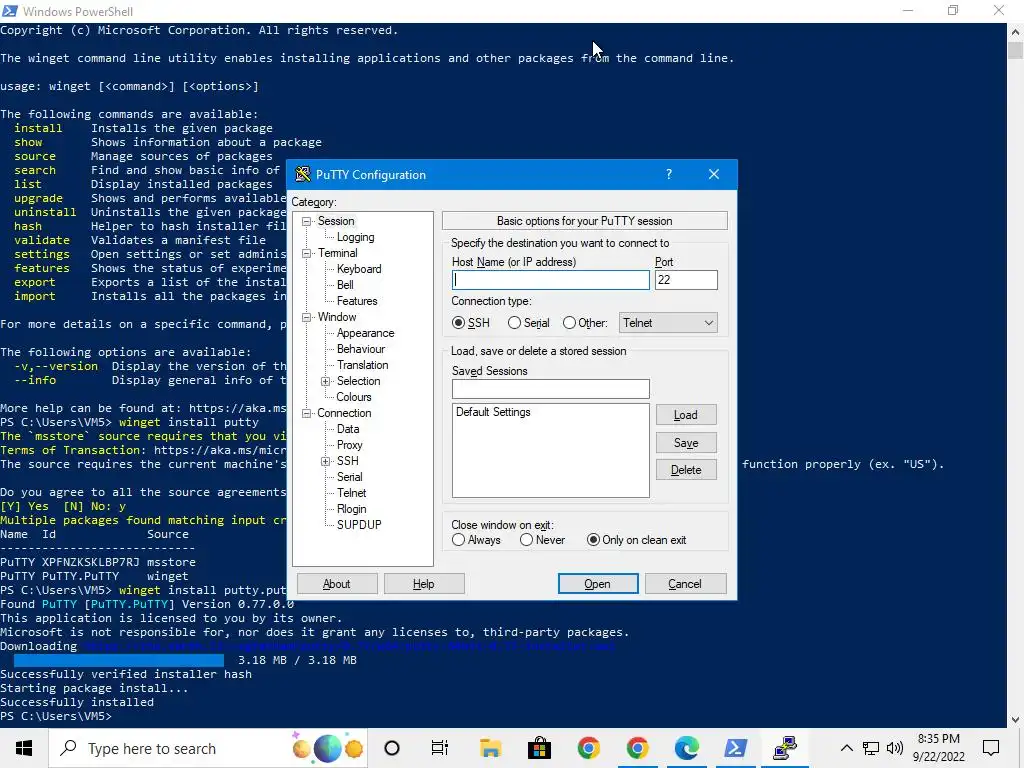Select Serial connection type
Image resolution: width=1024 pixels, height=768 pixels.
(528, 323)
